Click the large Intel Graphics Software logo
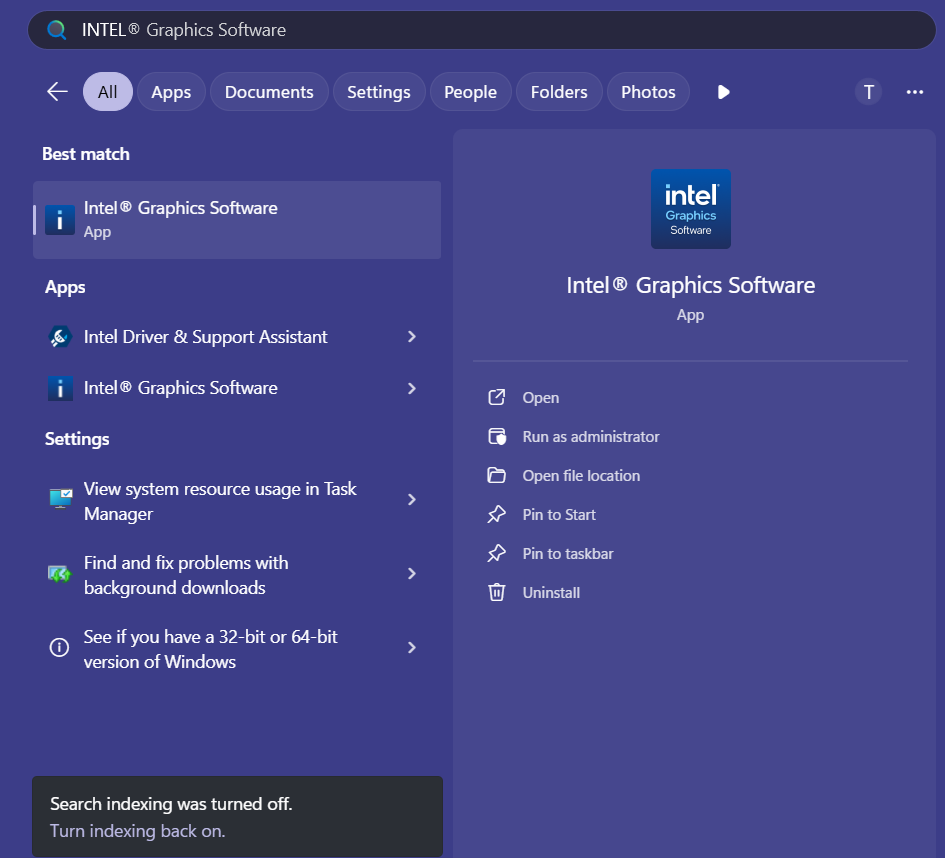The image size is (945, 858). pos(691,209)
